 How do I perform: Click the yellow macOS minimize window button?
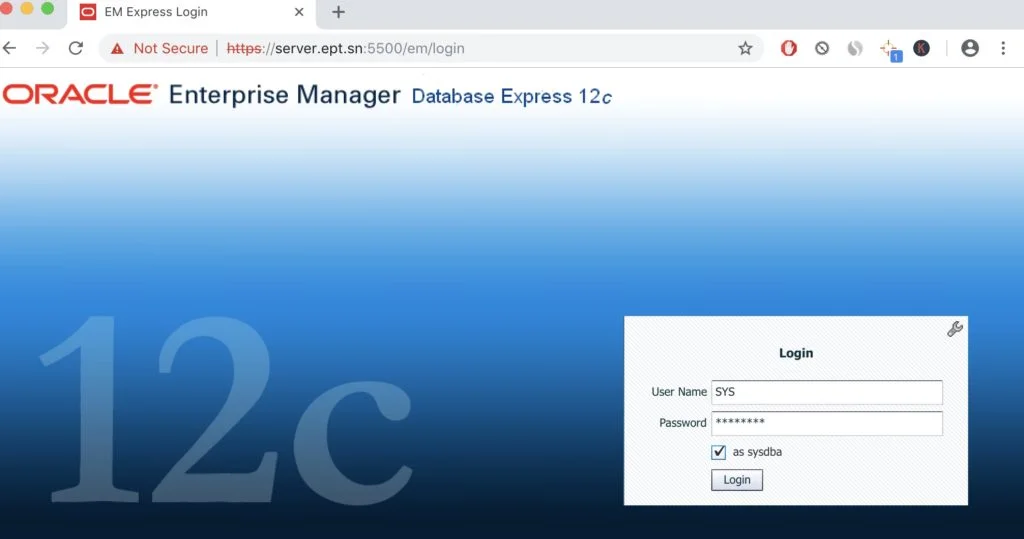pyautogui.click(x=27, y=8)
